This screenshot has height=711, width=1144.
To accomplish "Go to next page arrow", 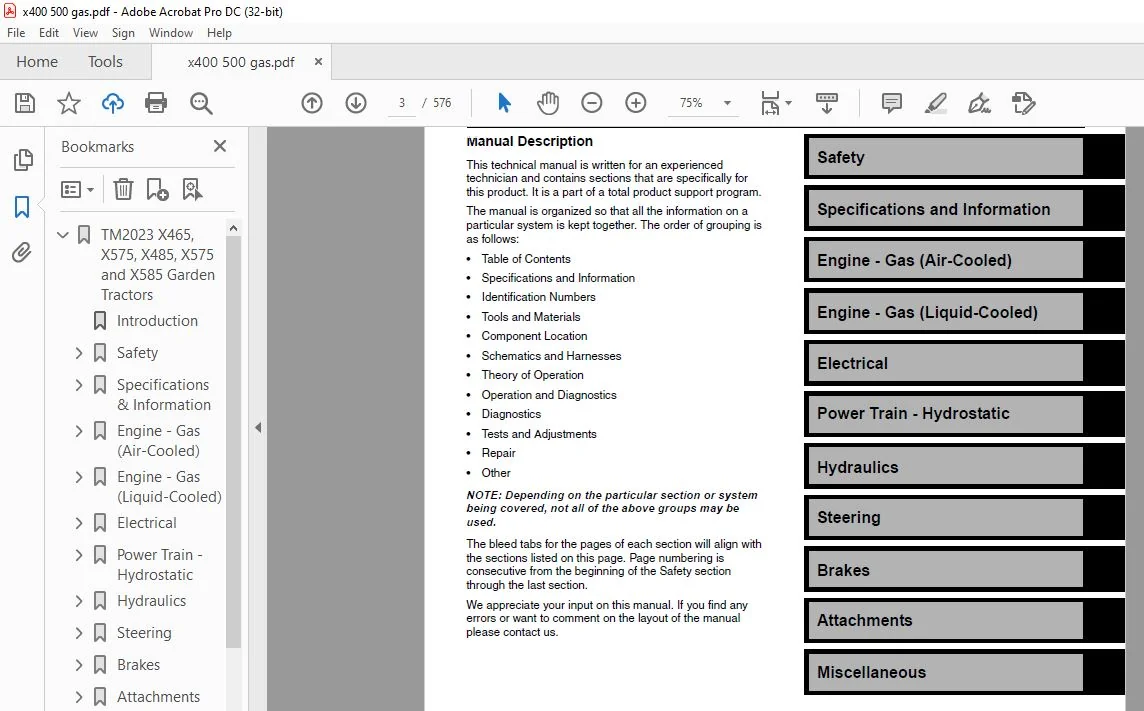I will 356,103.
